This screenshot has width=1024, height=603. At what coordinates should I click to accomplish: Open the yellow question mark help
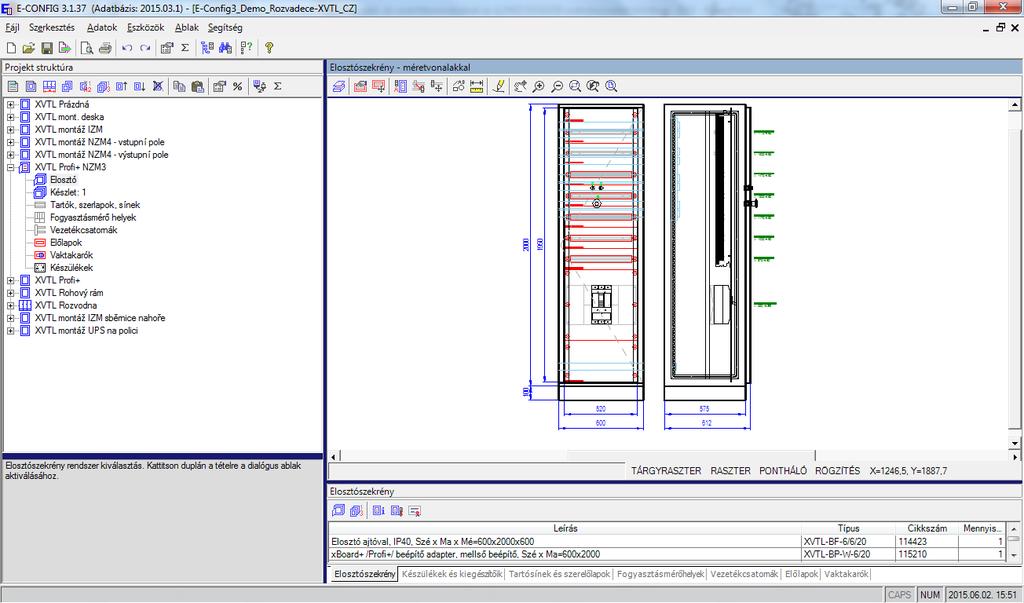coord(269,48)
